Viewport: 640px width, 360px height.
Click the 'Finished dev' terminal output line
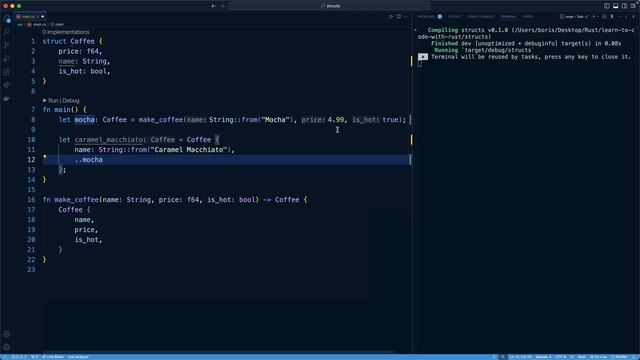(526, 43)
